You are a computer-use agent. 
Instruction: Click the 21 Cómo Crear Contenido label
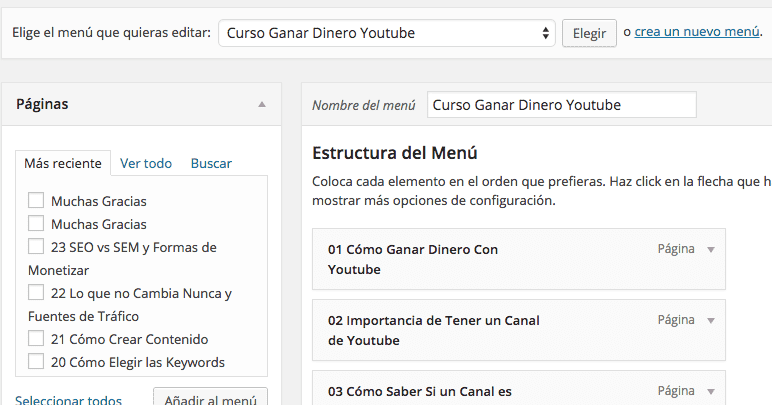click(x=129, y=339)
